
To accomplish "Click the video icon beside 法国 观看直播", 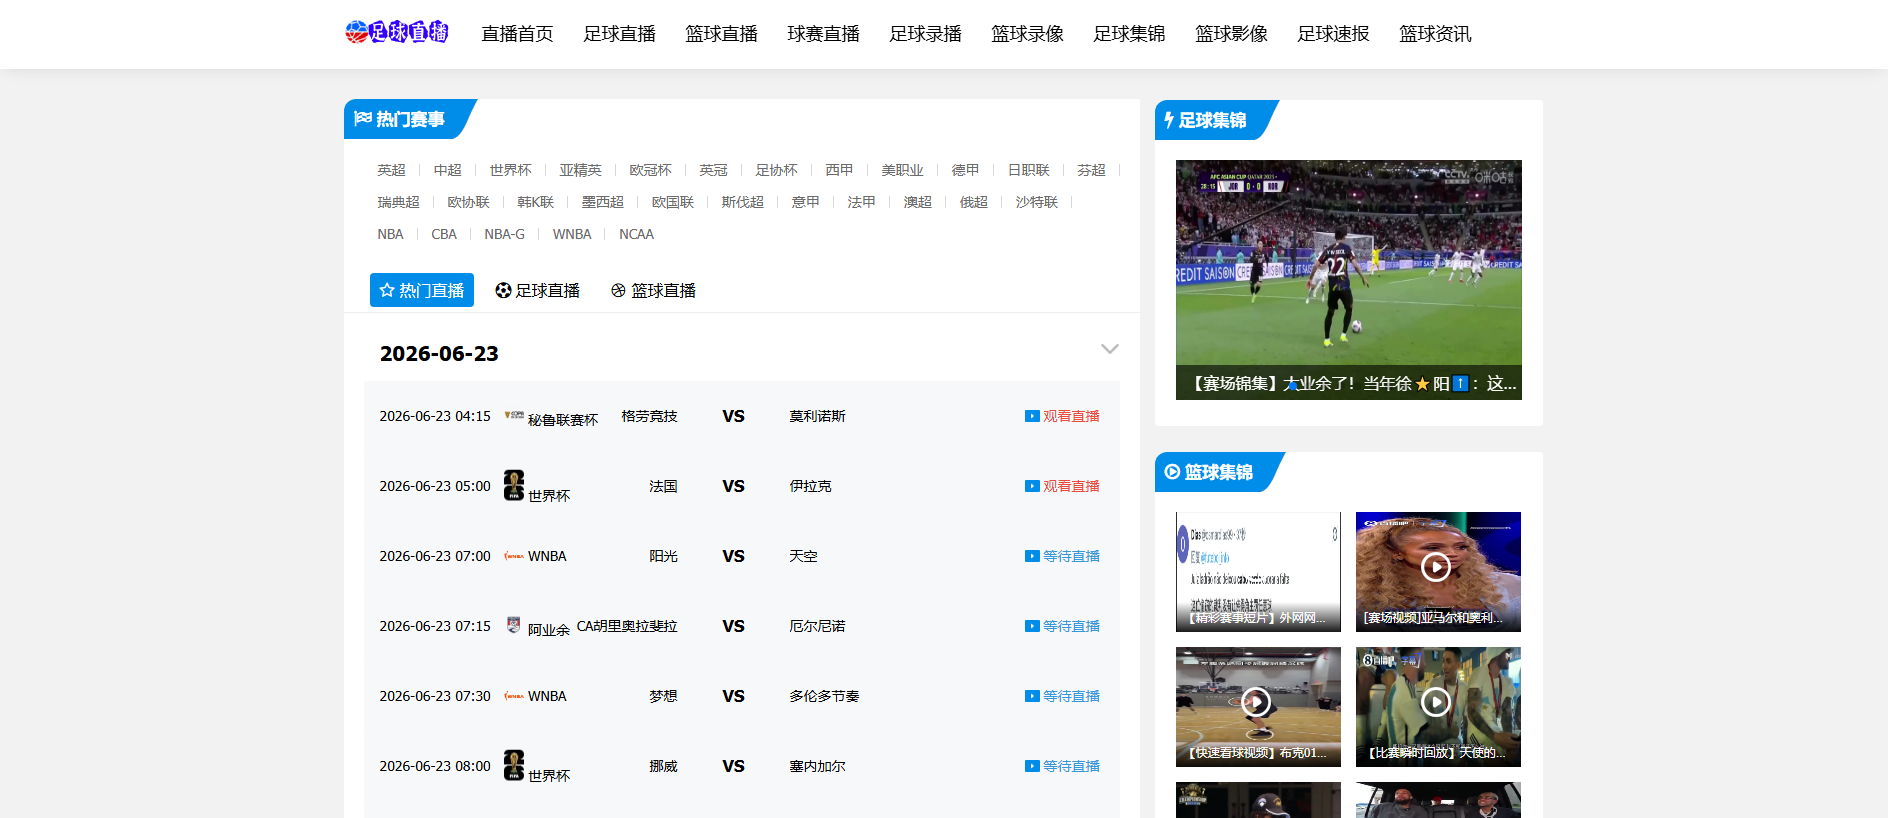I will [1032, 486].
